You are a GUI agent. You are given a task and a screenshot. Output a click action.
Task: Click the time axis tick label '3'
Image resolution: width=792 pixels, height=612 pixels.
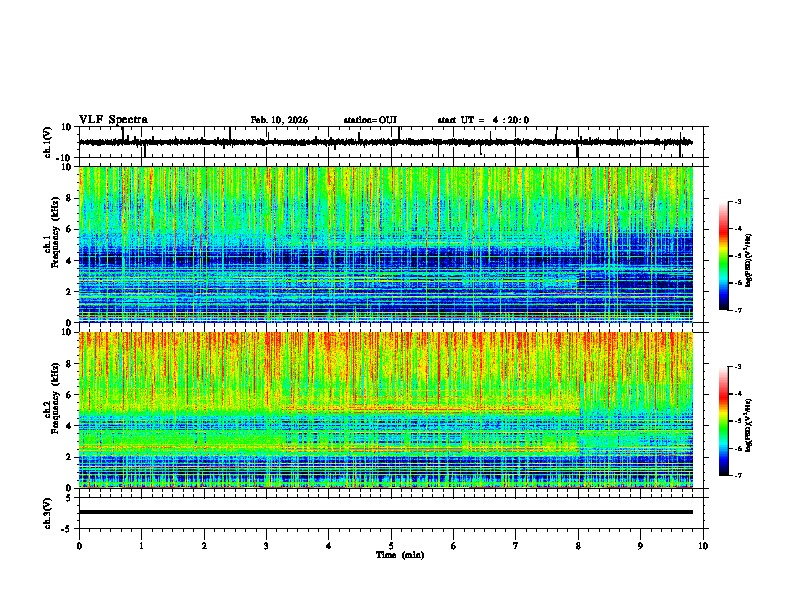coord(266,546)
